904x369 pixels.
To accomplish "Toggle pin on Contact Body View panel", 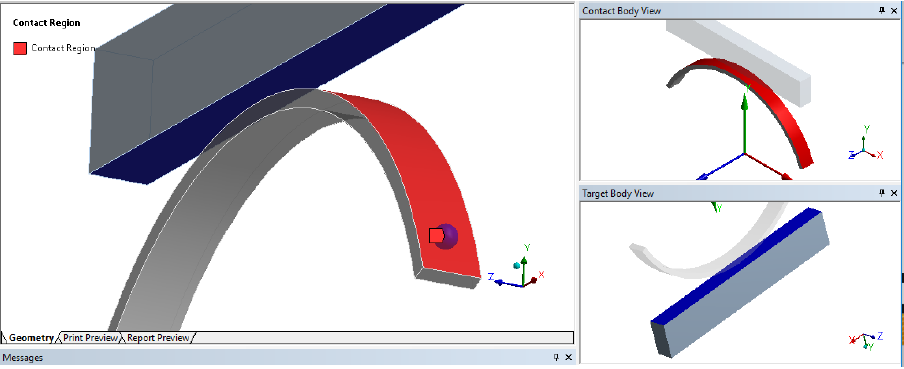I will click(x=882, y=10).
